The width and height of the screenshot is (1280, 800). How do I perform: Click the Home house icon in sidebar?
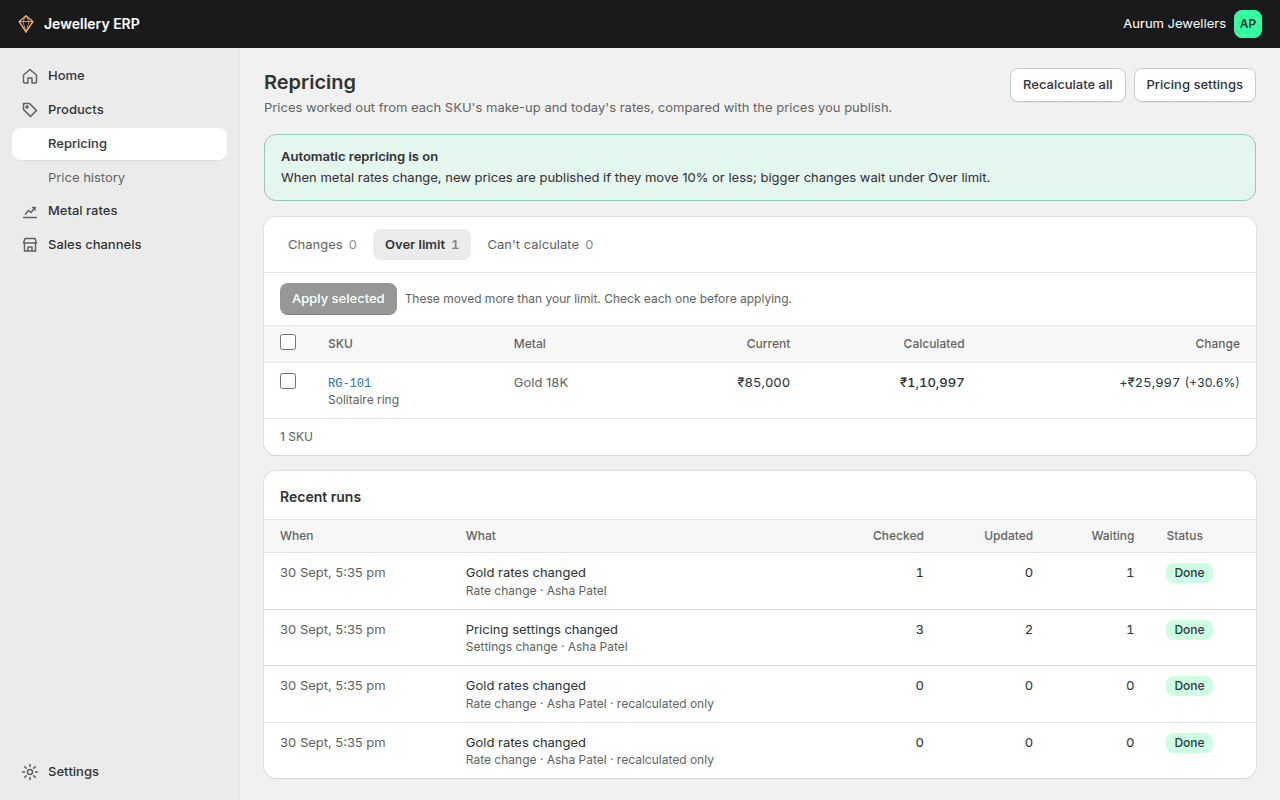[x=30, y=76]
